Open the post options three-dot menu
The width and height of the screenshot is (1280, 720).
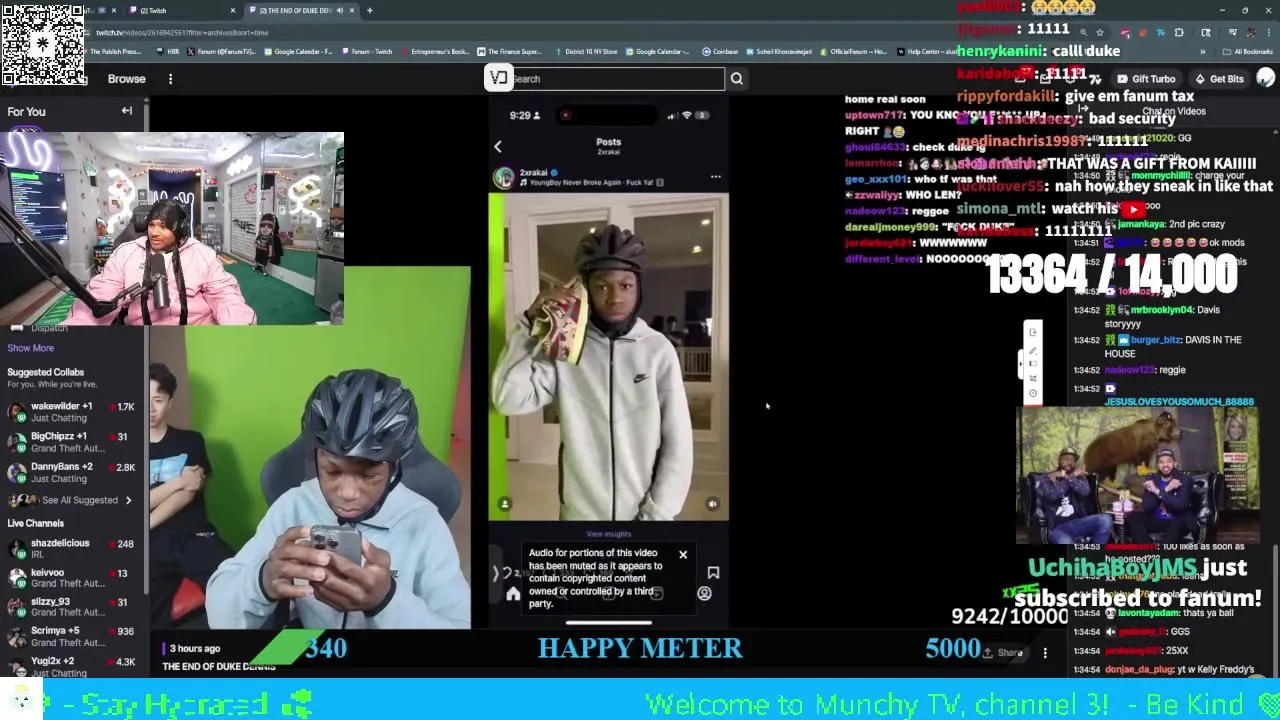tap(715, 177)
